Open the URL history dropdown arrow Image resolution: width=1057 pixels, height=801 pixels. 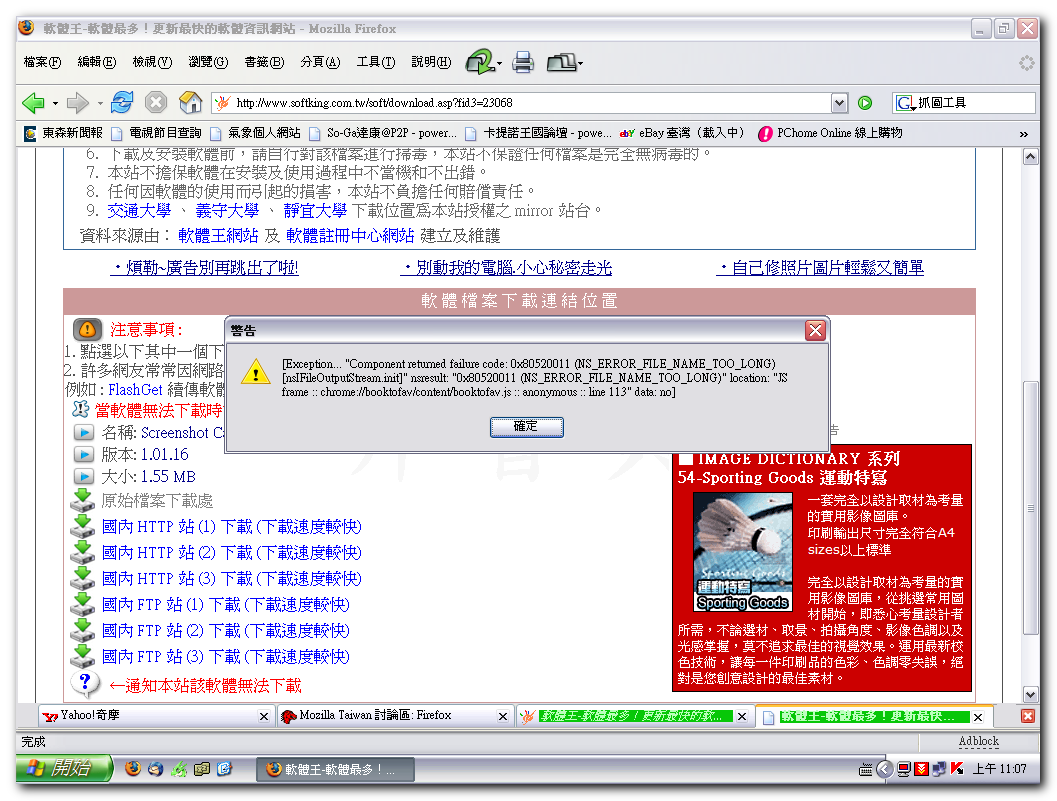pos(839,103)
